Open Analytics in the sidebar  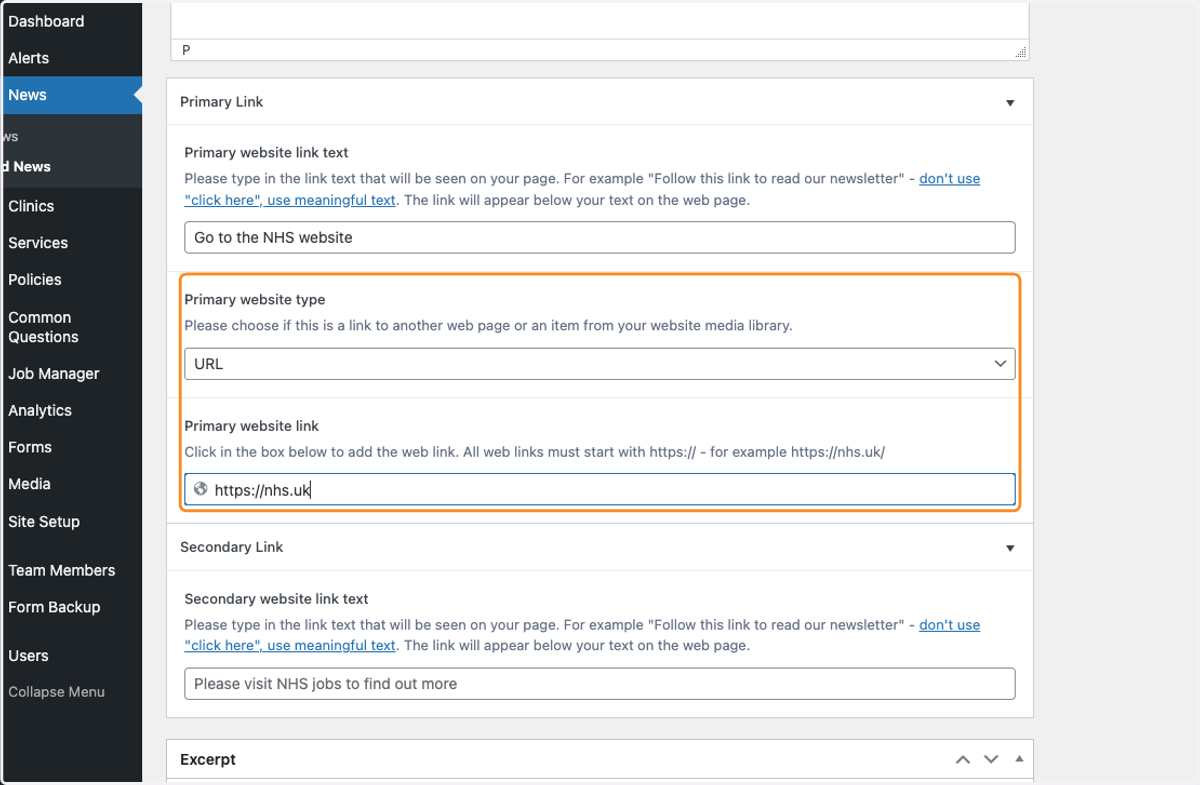(40, 411)
